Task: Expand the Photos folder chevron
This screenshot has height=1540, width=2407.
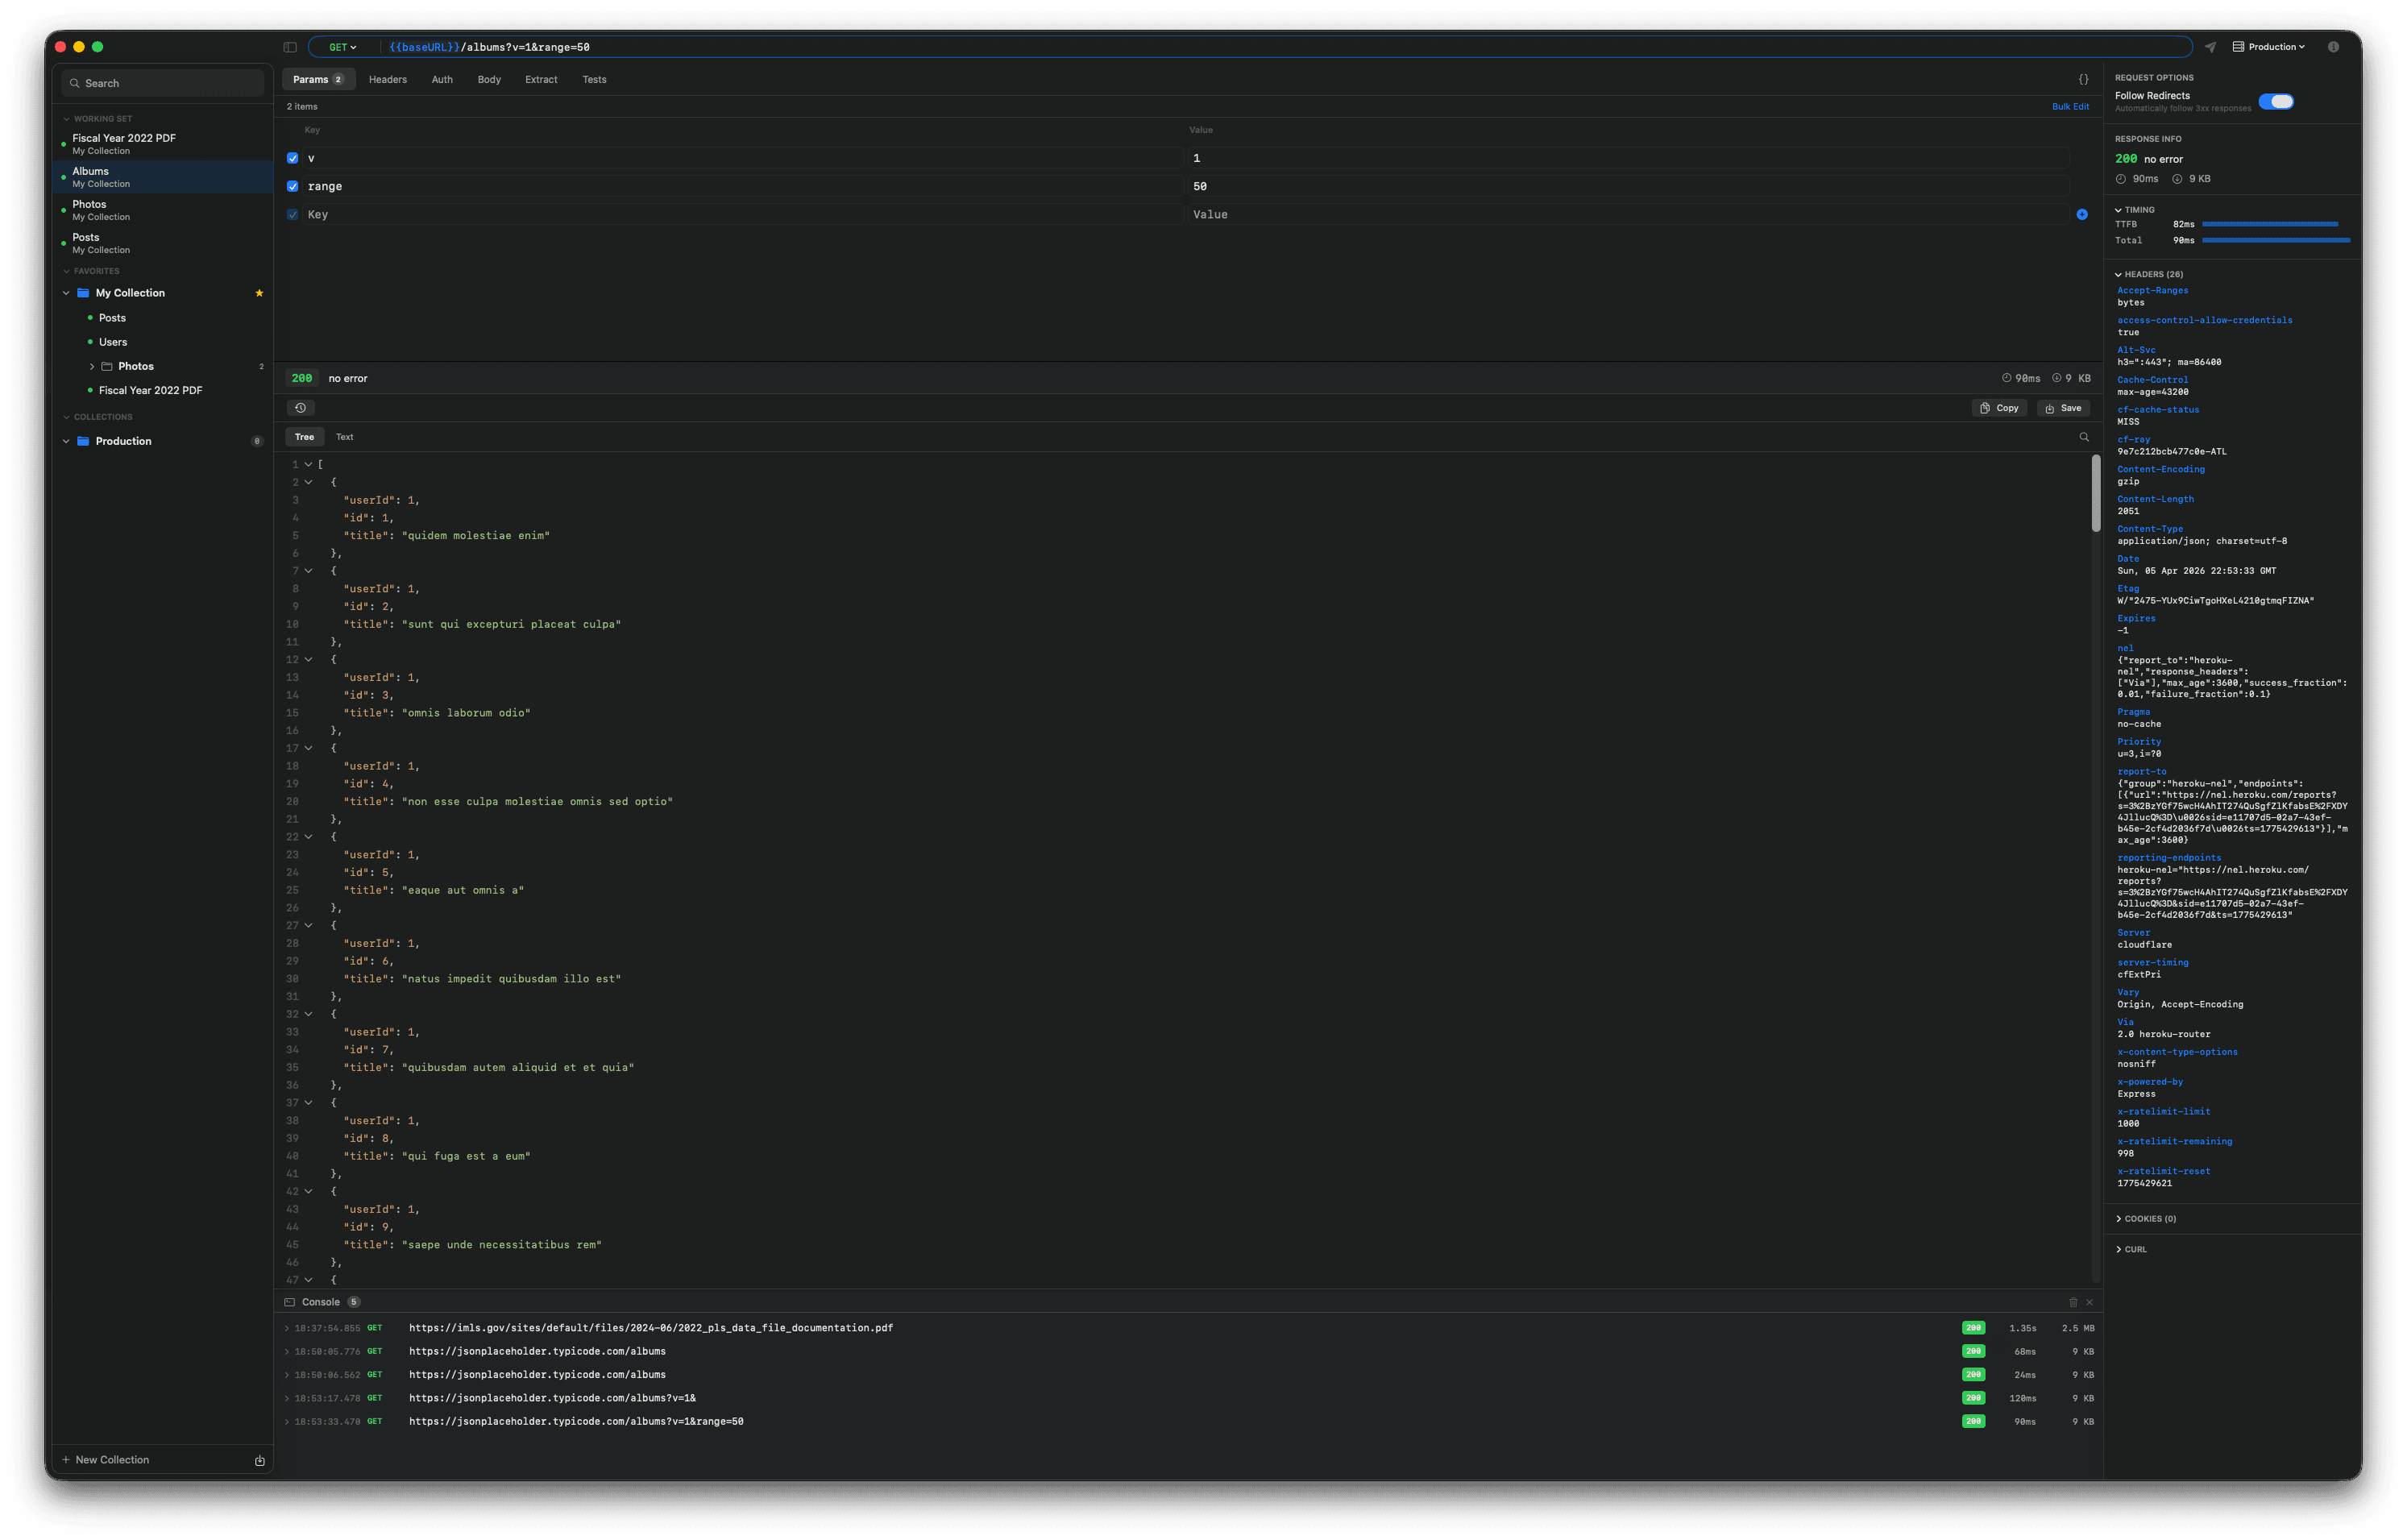Action: point(92,366)
